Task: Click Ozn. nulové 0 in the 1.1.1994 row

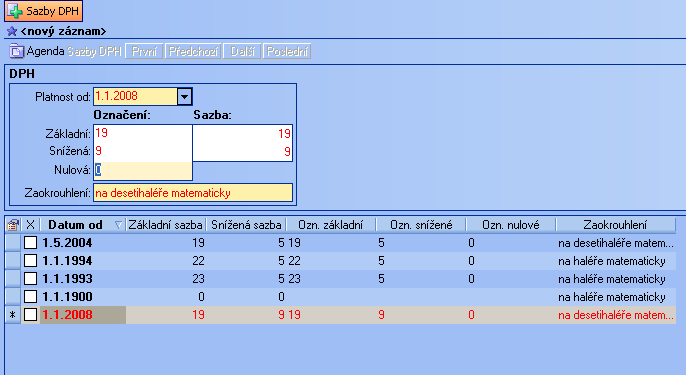Action: (x=511, y=261)
